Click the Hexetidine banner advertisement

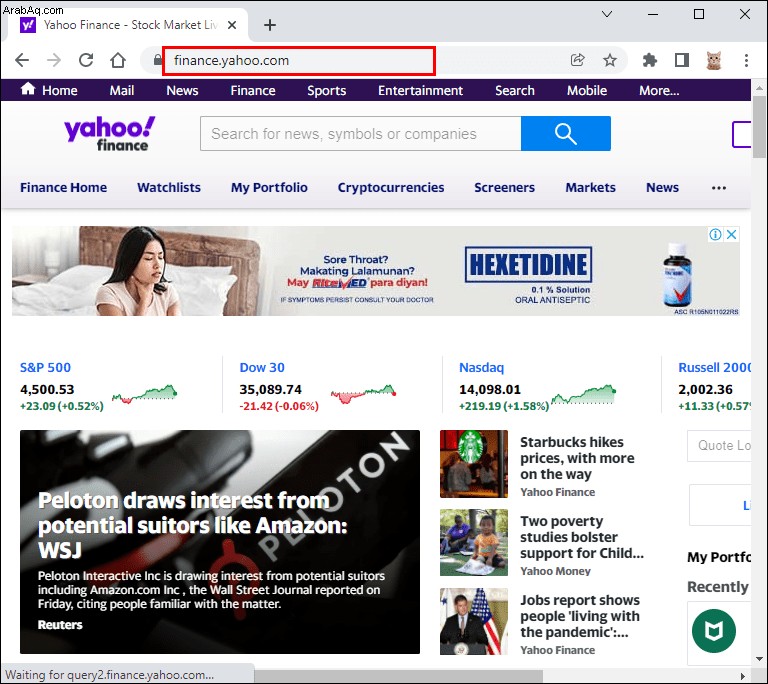(376, 271)
